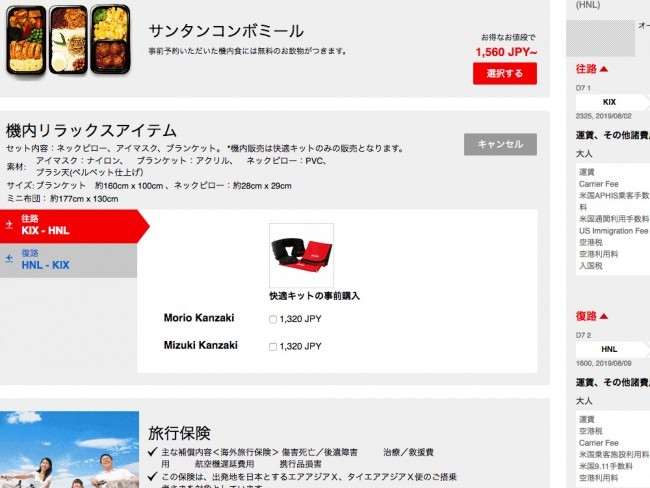Collapse the 往路 fare summary triangle

[x=604, y=69]
